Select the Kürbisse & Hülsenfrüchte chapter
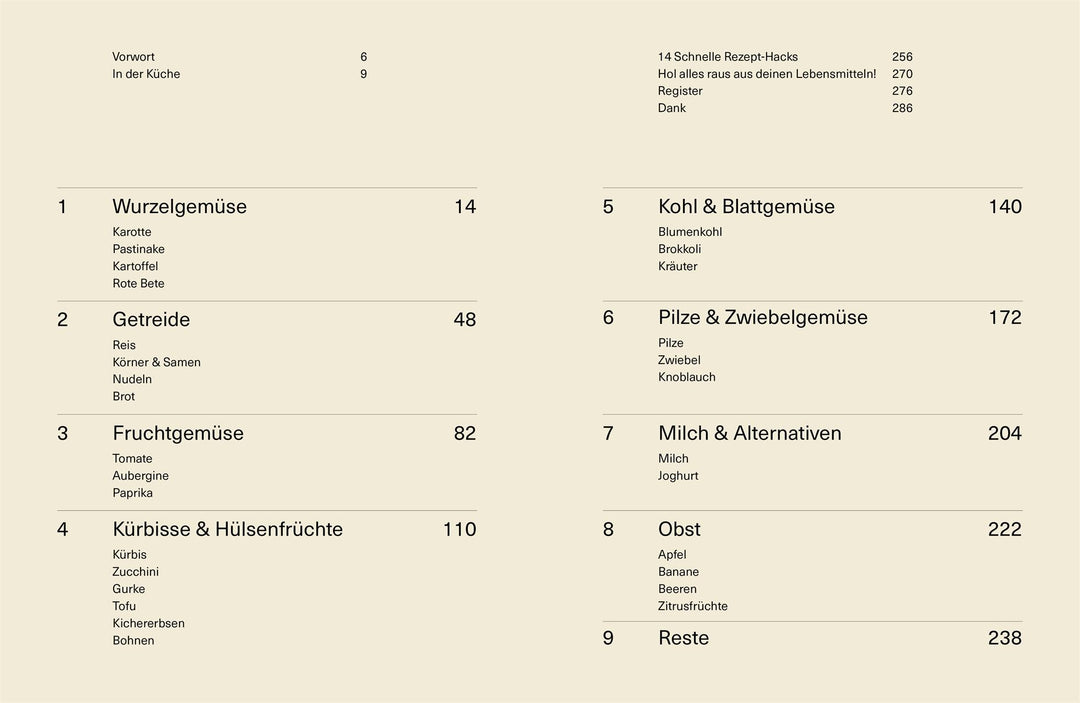The height and width of the screenshot is (703, 1080). pyautogui.click(x=227, y=529)
